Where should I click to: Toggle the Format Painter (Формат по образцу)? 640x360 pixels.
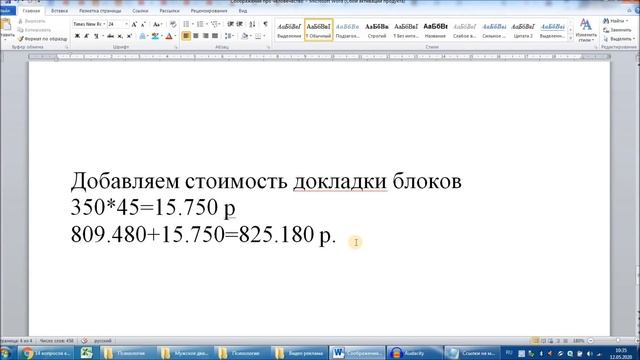click(43, 39)
